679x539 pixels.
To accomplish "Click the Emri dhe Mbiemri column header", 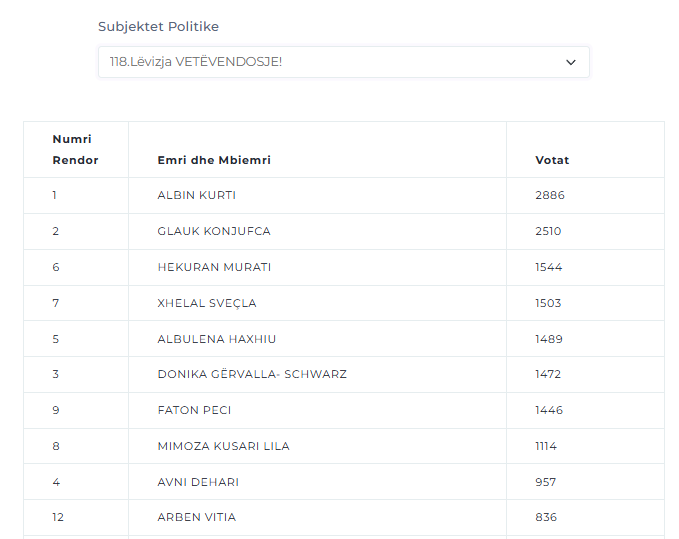I will tap(214, 160).
